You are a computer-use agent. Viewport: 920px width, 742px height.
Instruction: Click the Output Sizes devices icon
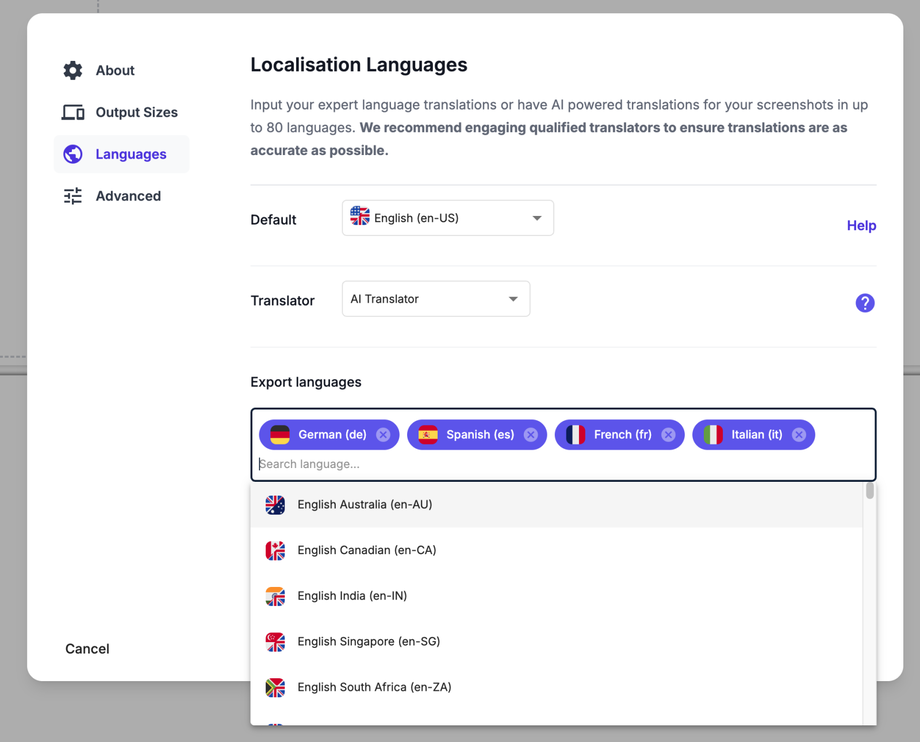(x=73, y=112)
